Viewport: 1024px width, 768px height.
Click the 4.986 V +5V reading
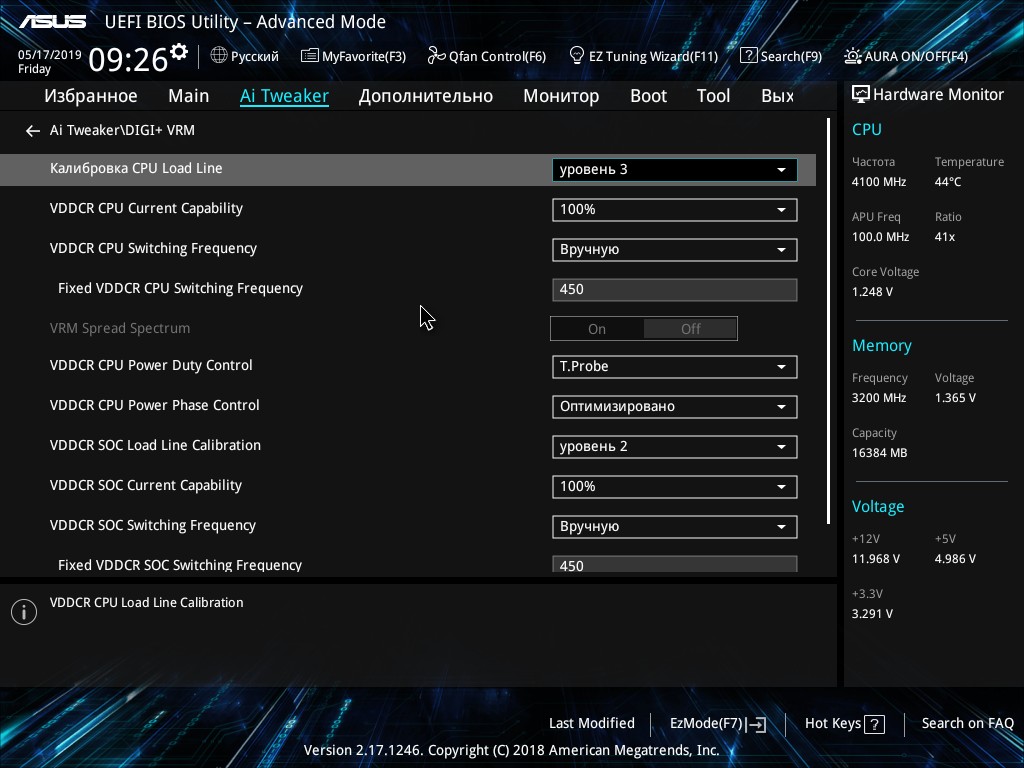(955, 559)
